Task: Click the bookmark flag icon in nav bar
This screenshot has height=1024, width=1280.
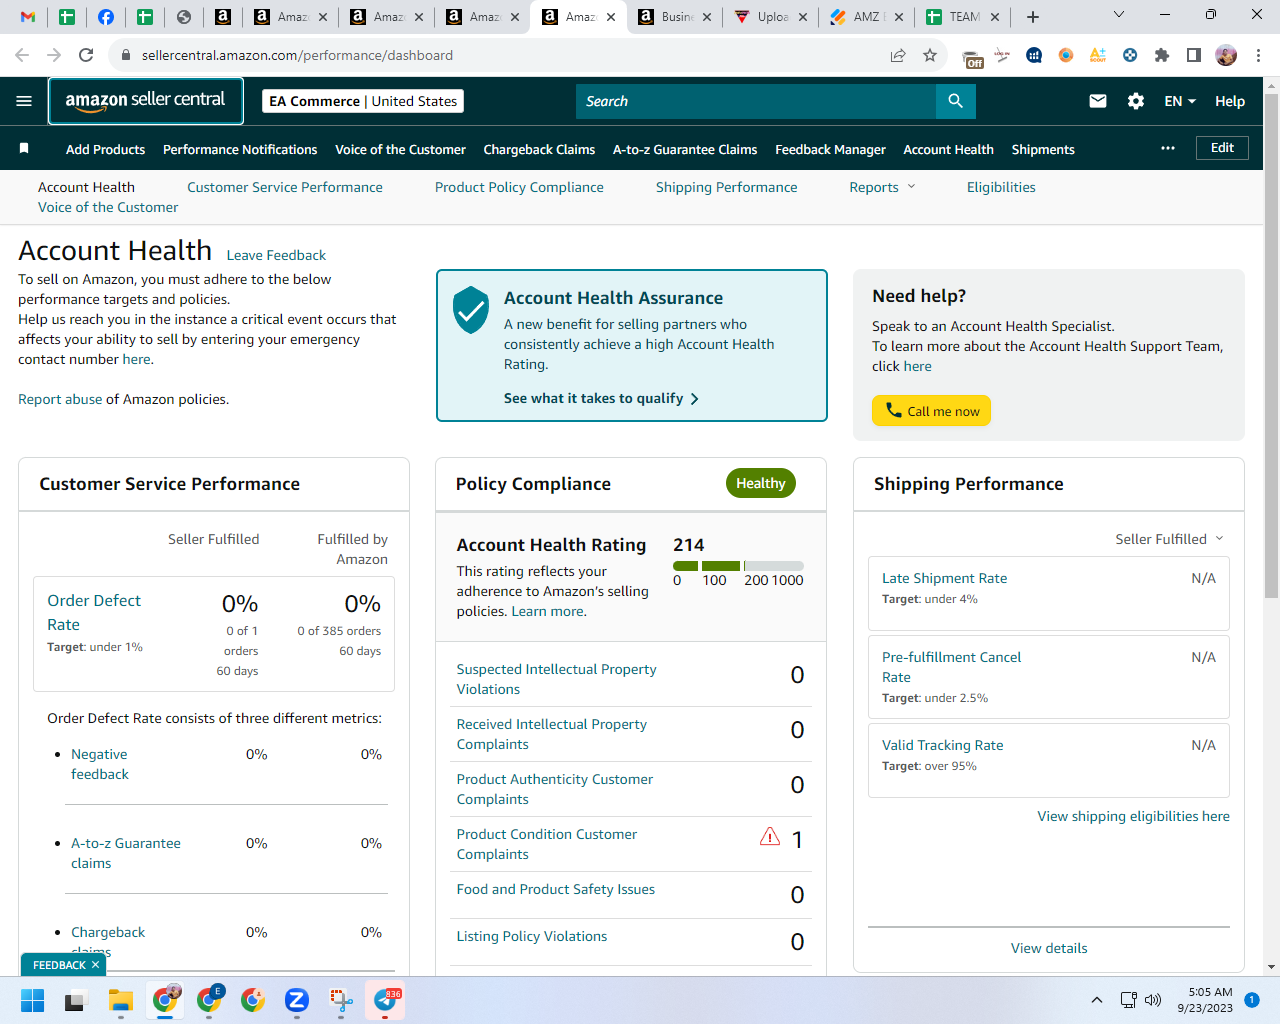Action: coord(24,148)
